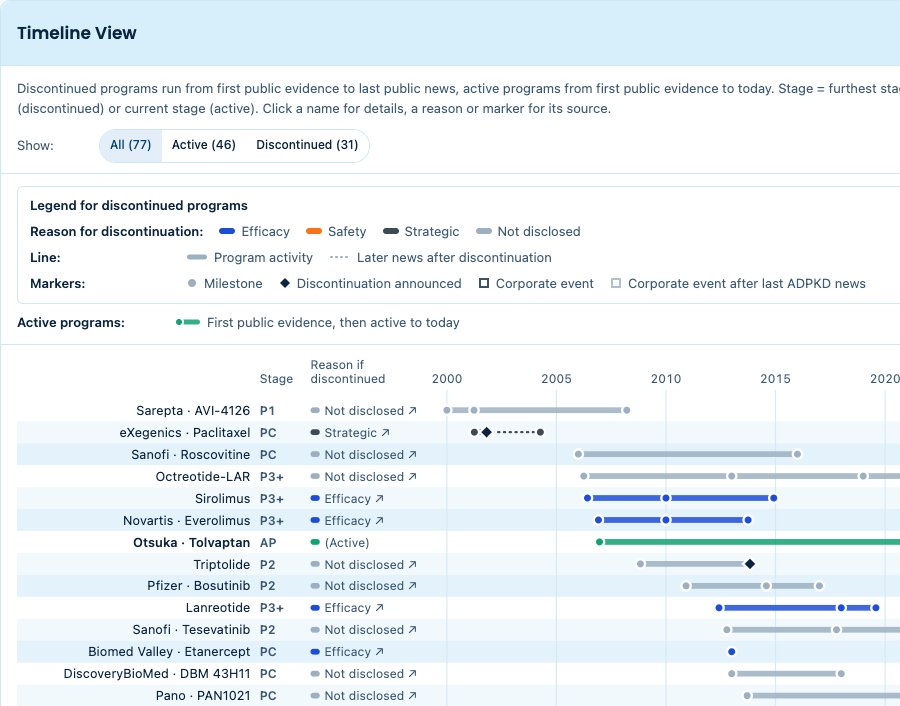Click the Strategic reason for eXegenics
Viewport: 900px width, 706px height.
point(350,432)
